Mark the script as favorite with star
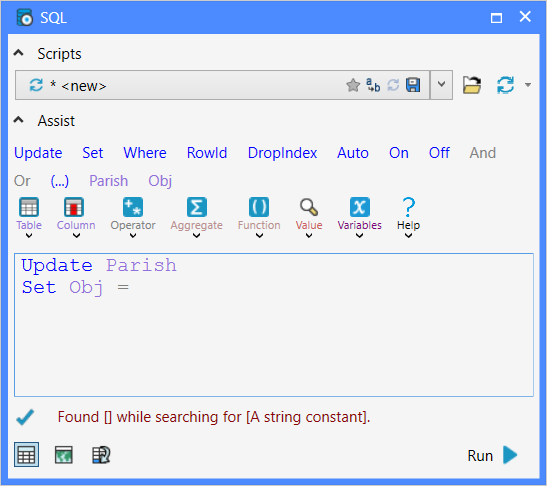 pos(353,85)
